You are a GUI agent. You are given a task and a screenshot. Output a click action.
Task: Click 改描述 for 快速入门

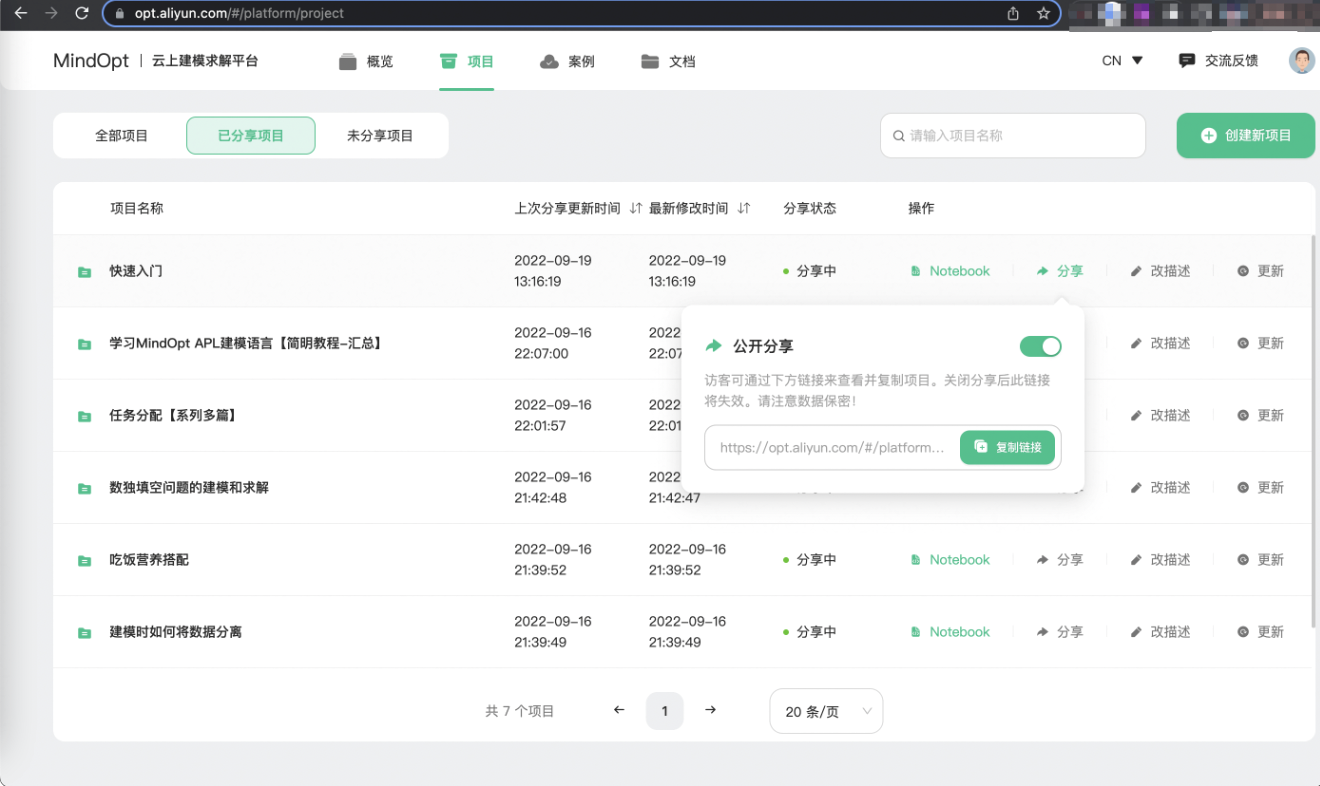tap(1160, 271)
